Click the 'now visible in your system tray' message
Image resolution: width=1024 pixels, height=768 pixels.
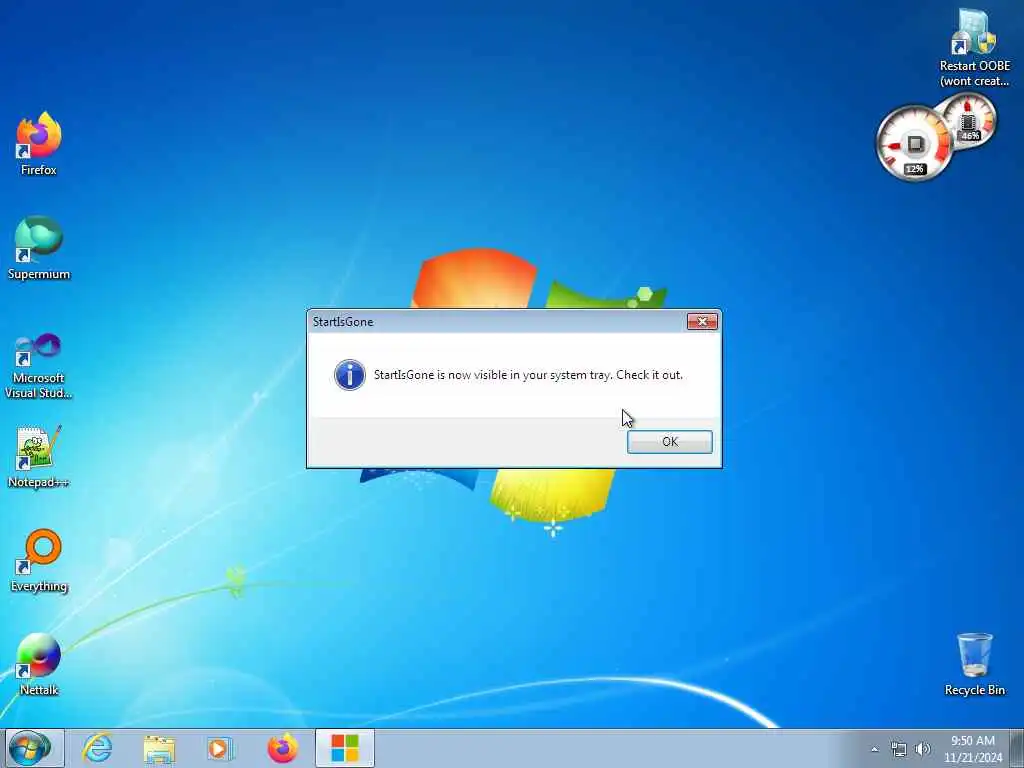click(x=528, y=375)
